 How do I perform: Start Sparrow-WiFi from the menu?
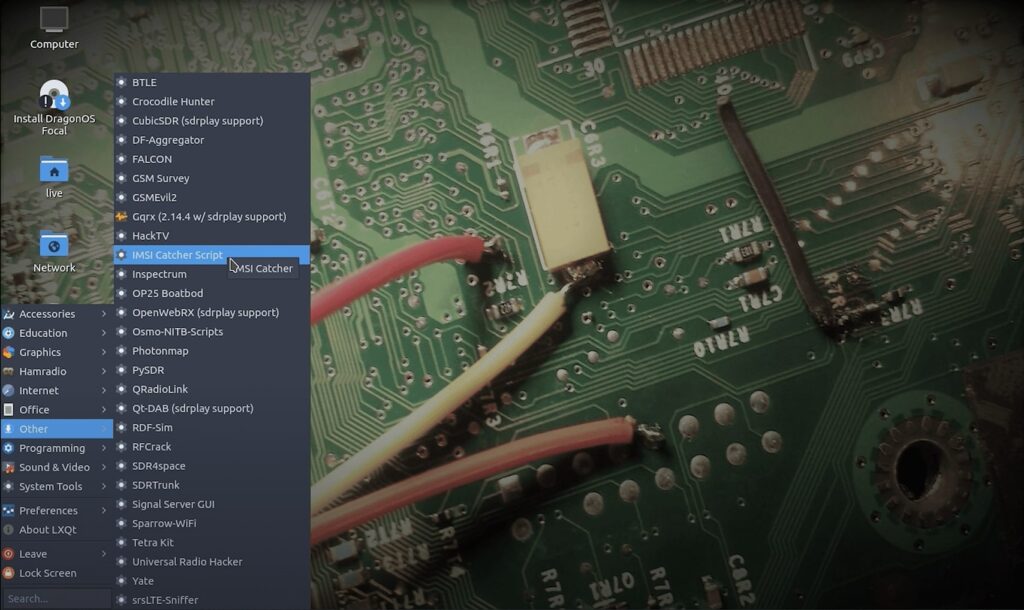[167, 523]
